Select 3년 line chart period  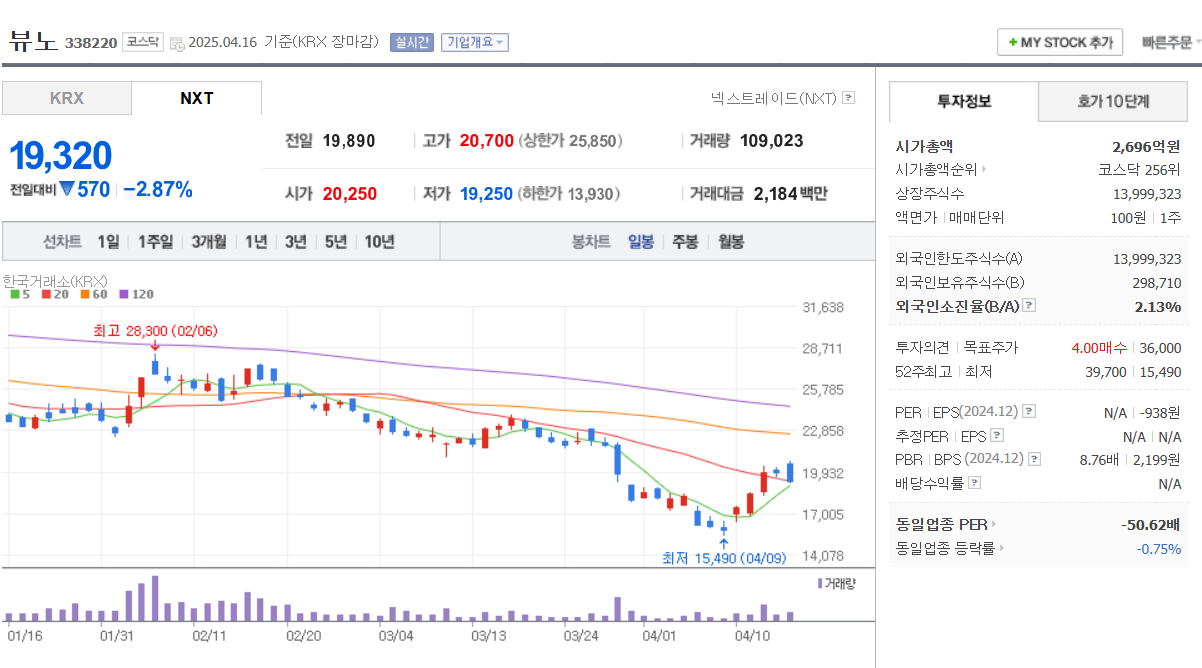(295, 241)
